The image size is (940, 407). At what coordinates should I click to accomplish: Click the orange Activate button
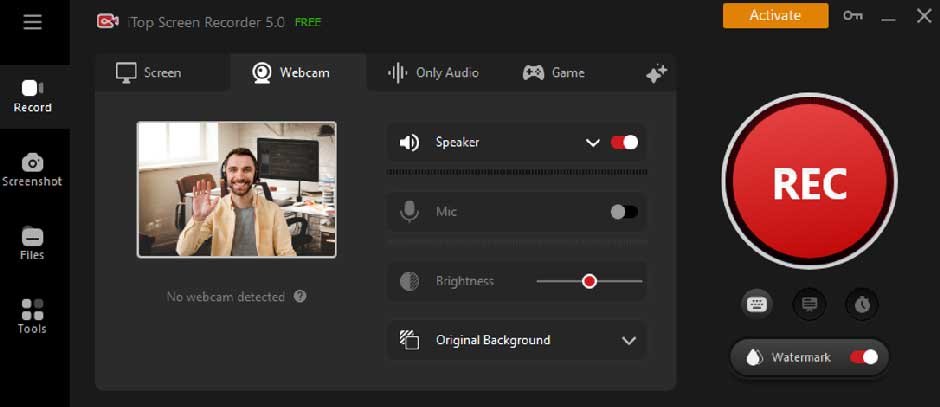(x=775, y=16)
